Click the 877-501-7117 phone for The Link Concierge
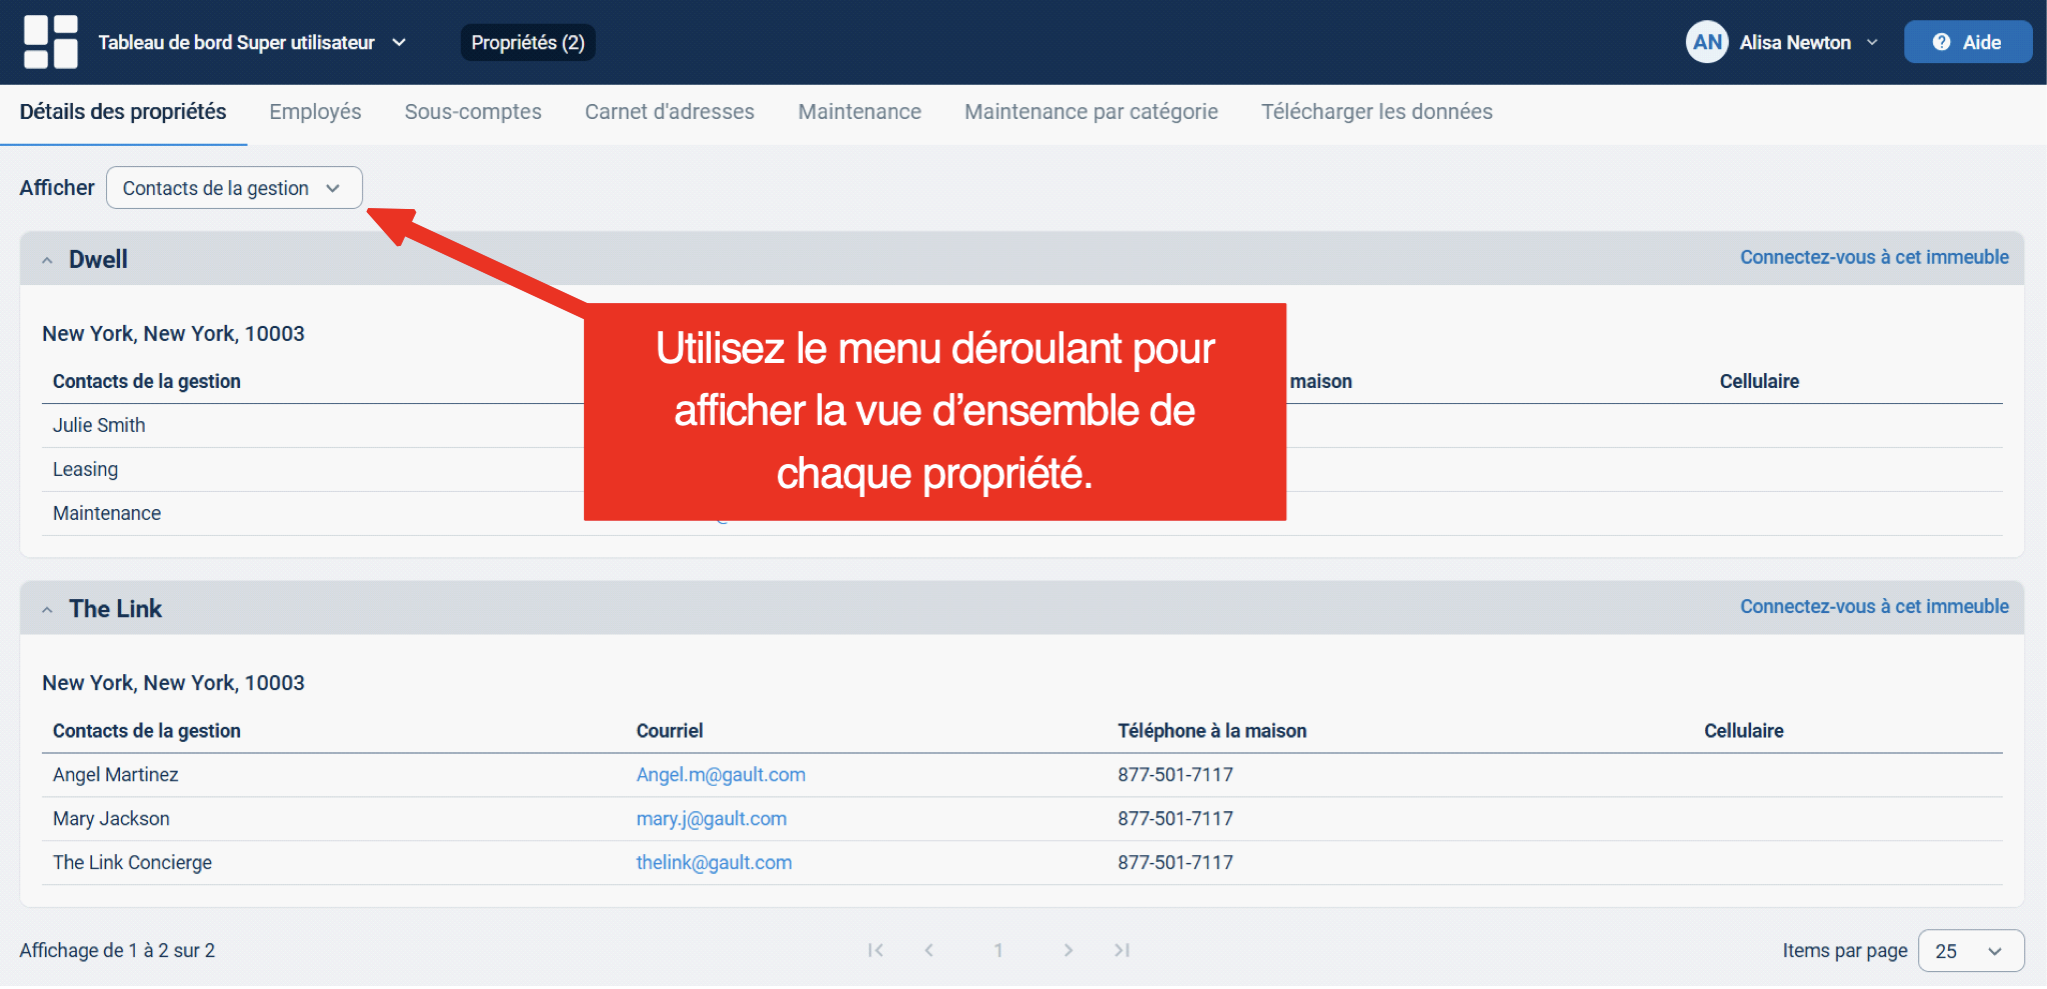 coord(1175,863)
